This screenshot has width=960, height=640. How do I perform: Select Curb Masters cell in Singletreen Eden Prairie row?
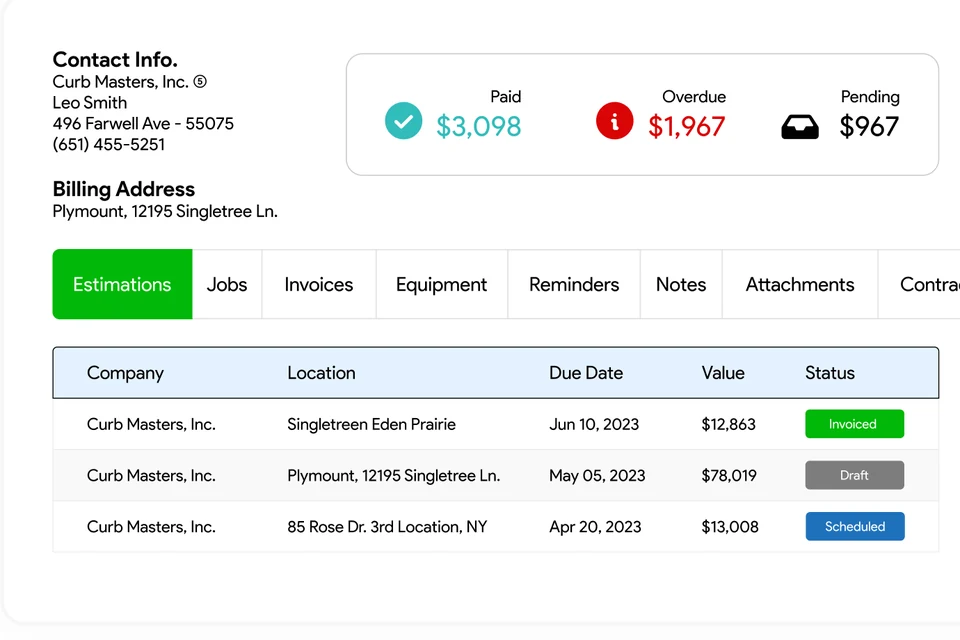151,424
